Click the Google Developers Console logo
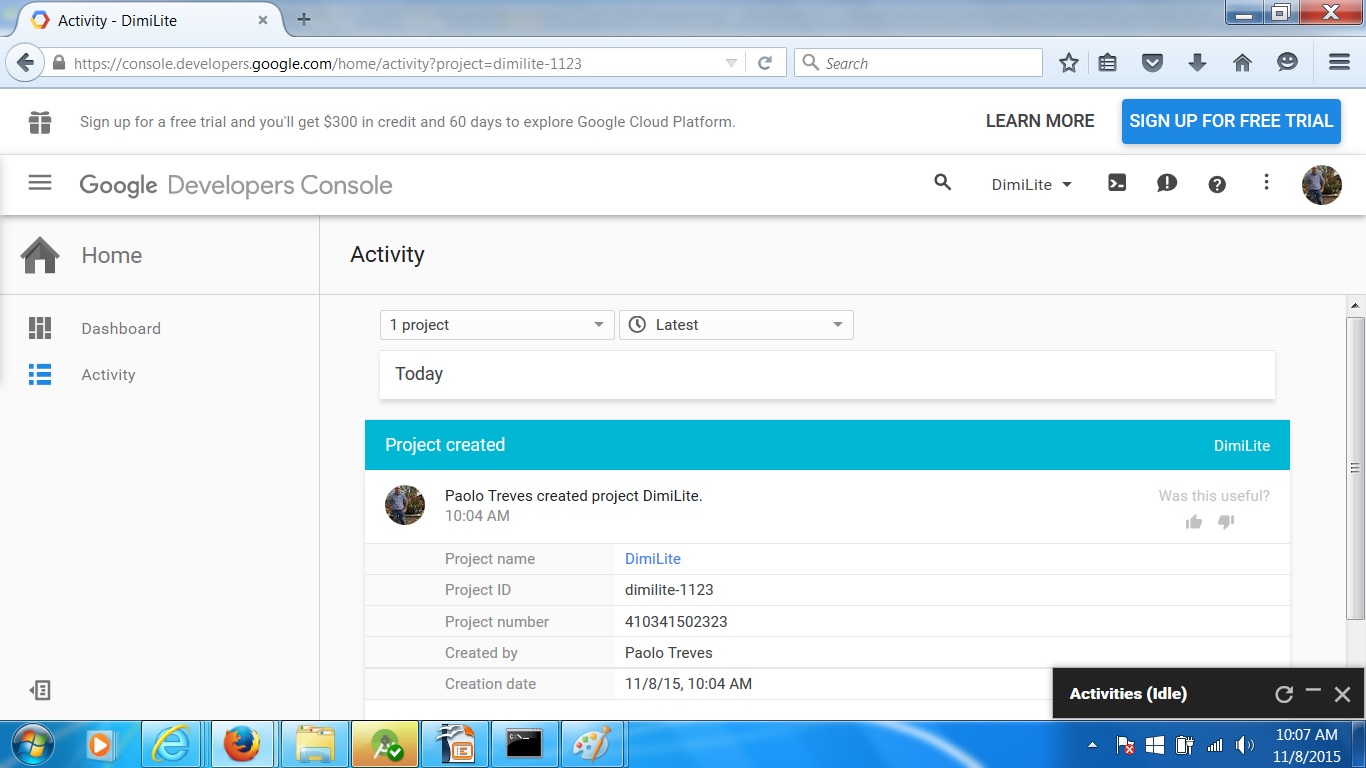 tap(236, 185)
